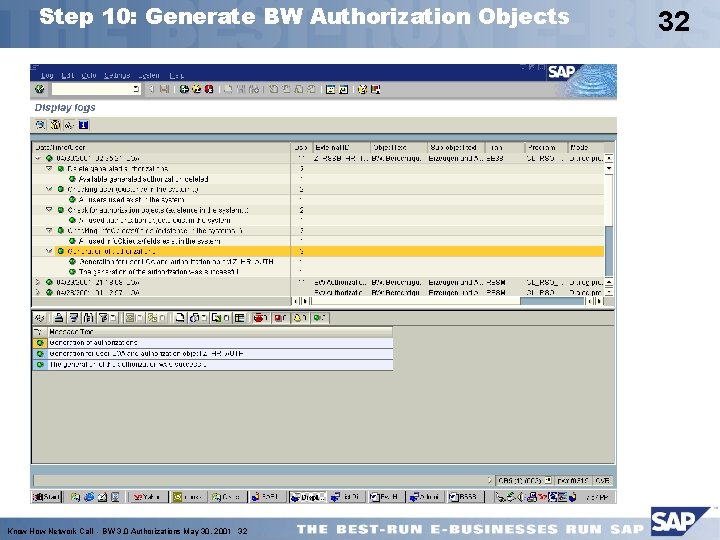Click the Print icon in standard toolbar

coord(228,89)
